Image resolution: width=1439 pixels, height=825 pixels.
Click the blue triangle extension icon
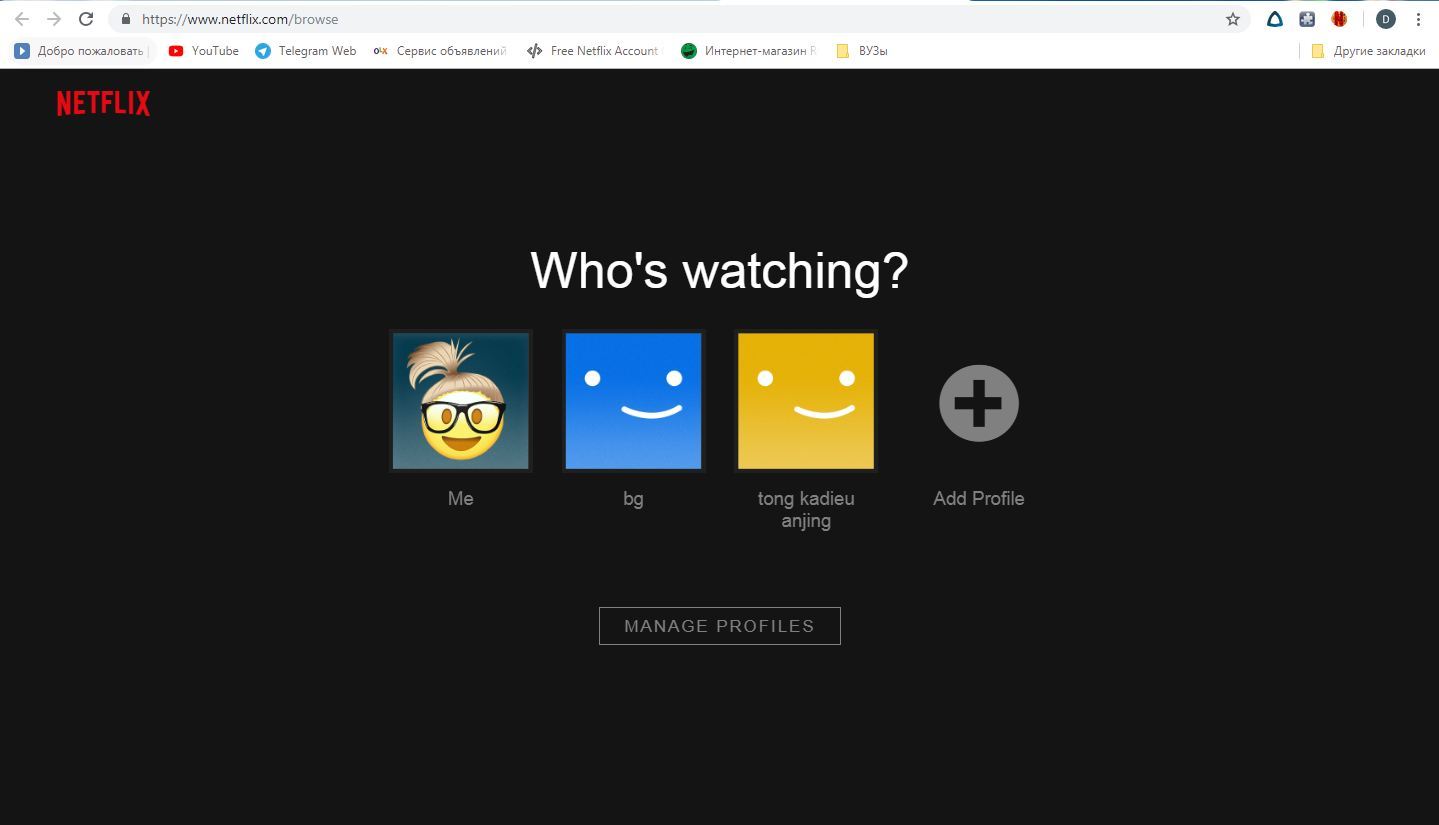pos(1274,19)
